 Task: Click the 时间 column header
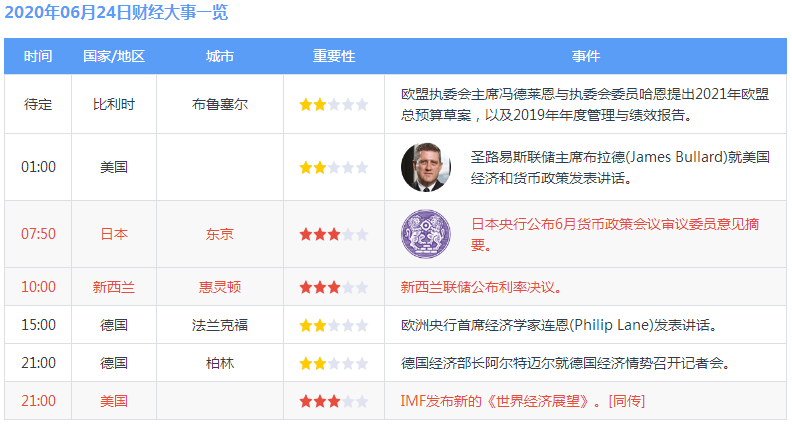coord(38,56)
